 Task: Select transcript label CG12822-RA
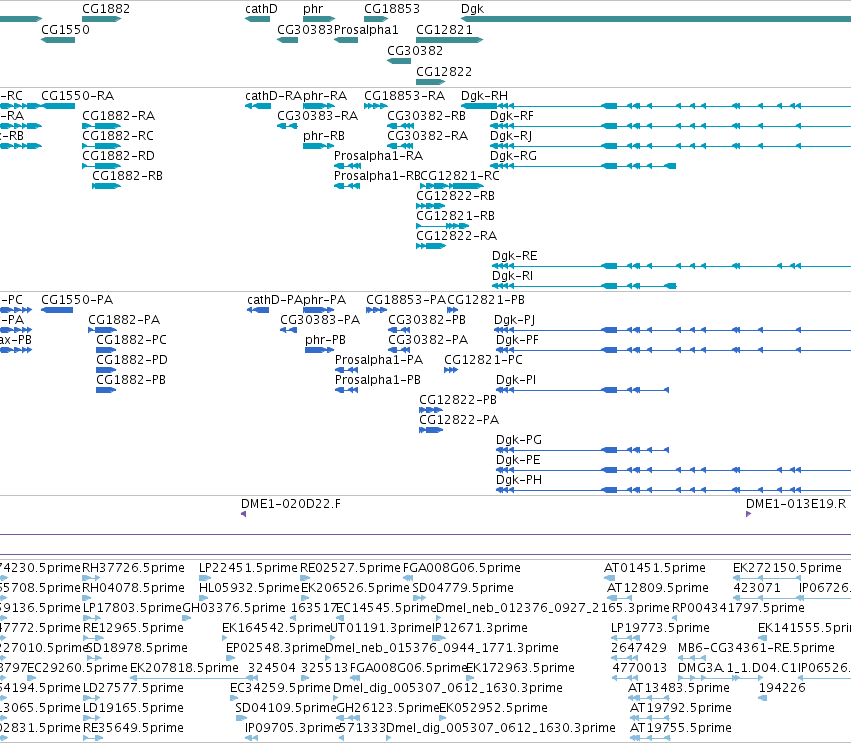click(x=456, y=236)
